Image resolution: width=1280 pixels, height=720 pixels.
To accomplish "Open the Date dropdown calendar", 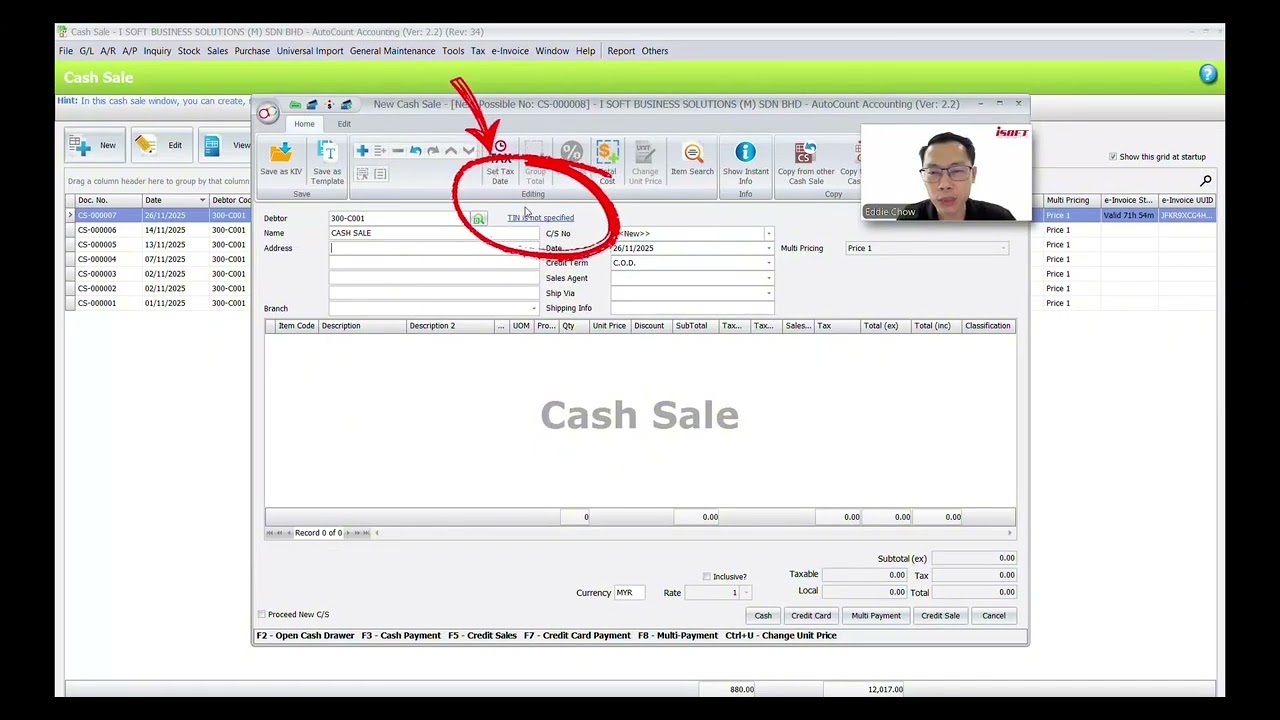I will (x=768, y=248).
